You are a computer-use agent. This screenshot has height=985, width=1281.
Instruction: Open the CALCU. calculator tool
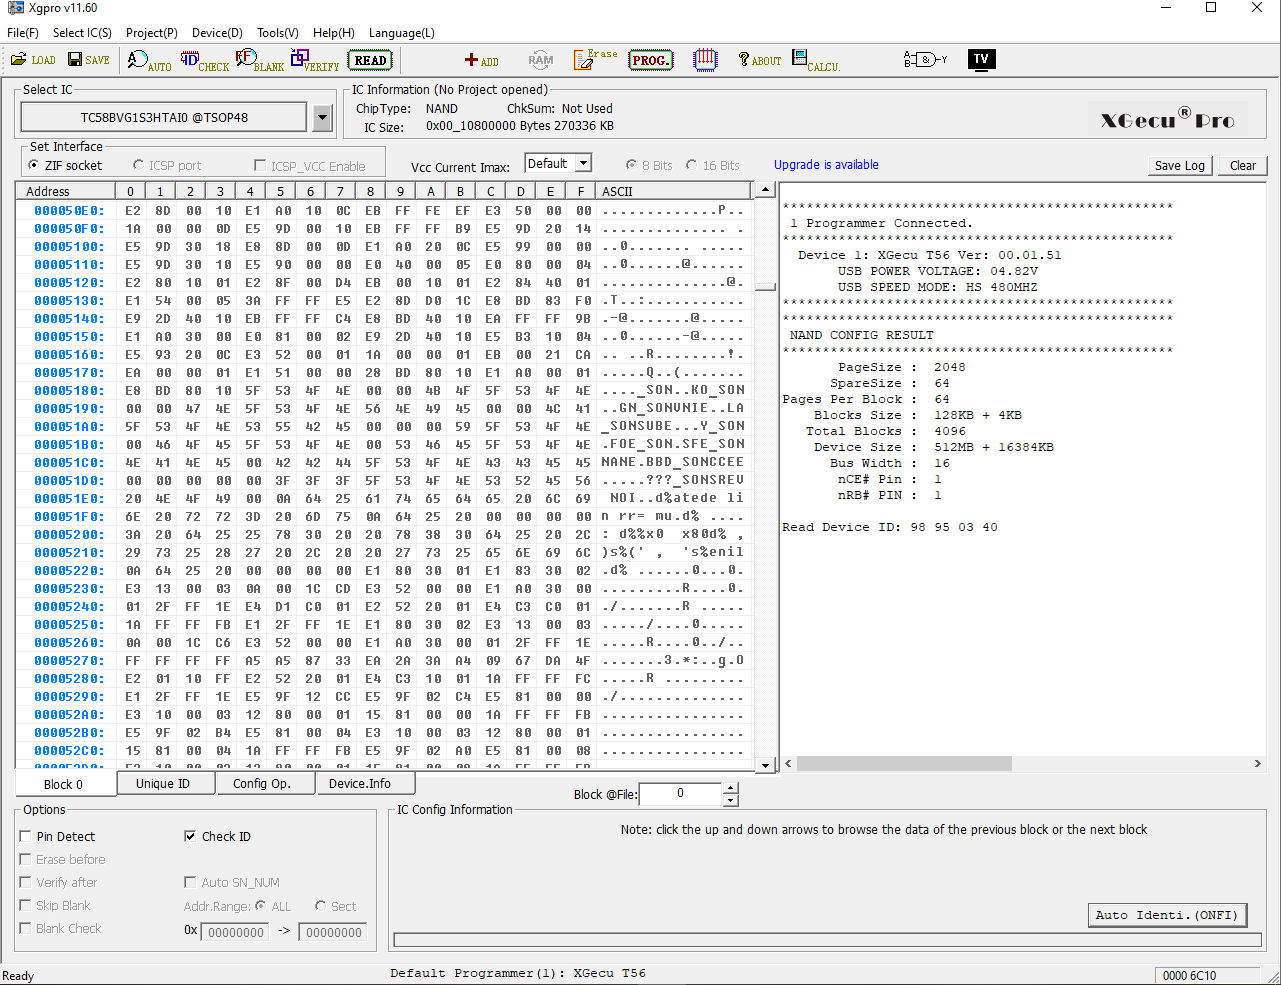[815, 61]
